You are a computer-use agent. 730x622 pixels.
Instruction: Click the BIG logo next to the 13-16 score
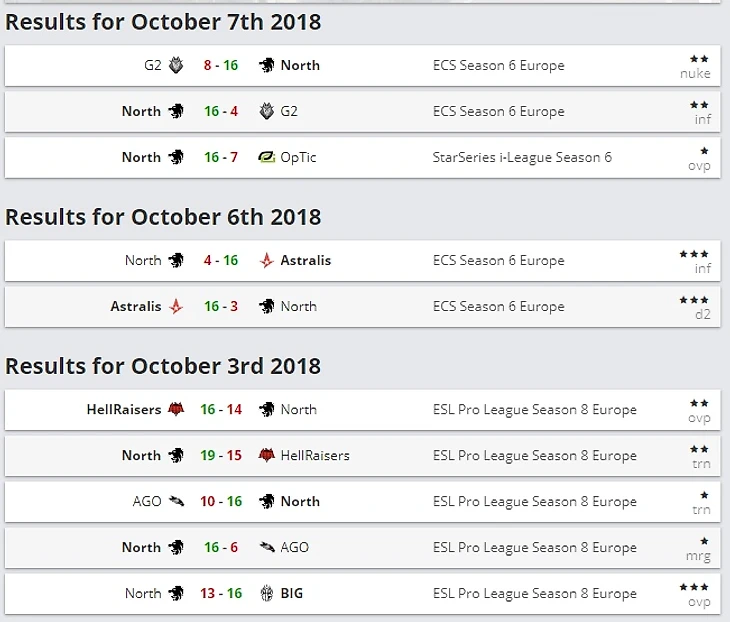point(267,593)
